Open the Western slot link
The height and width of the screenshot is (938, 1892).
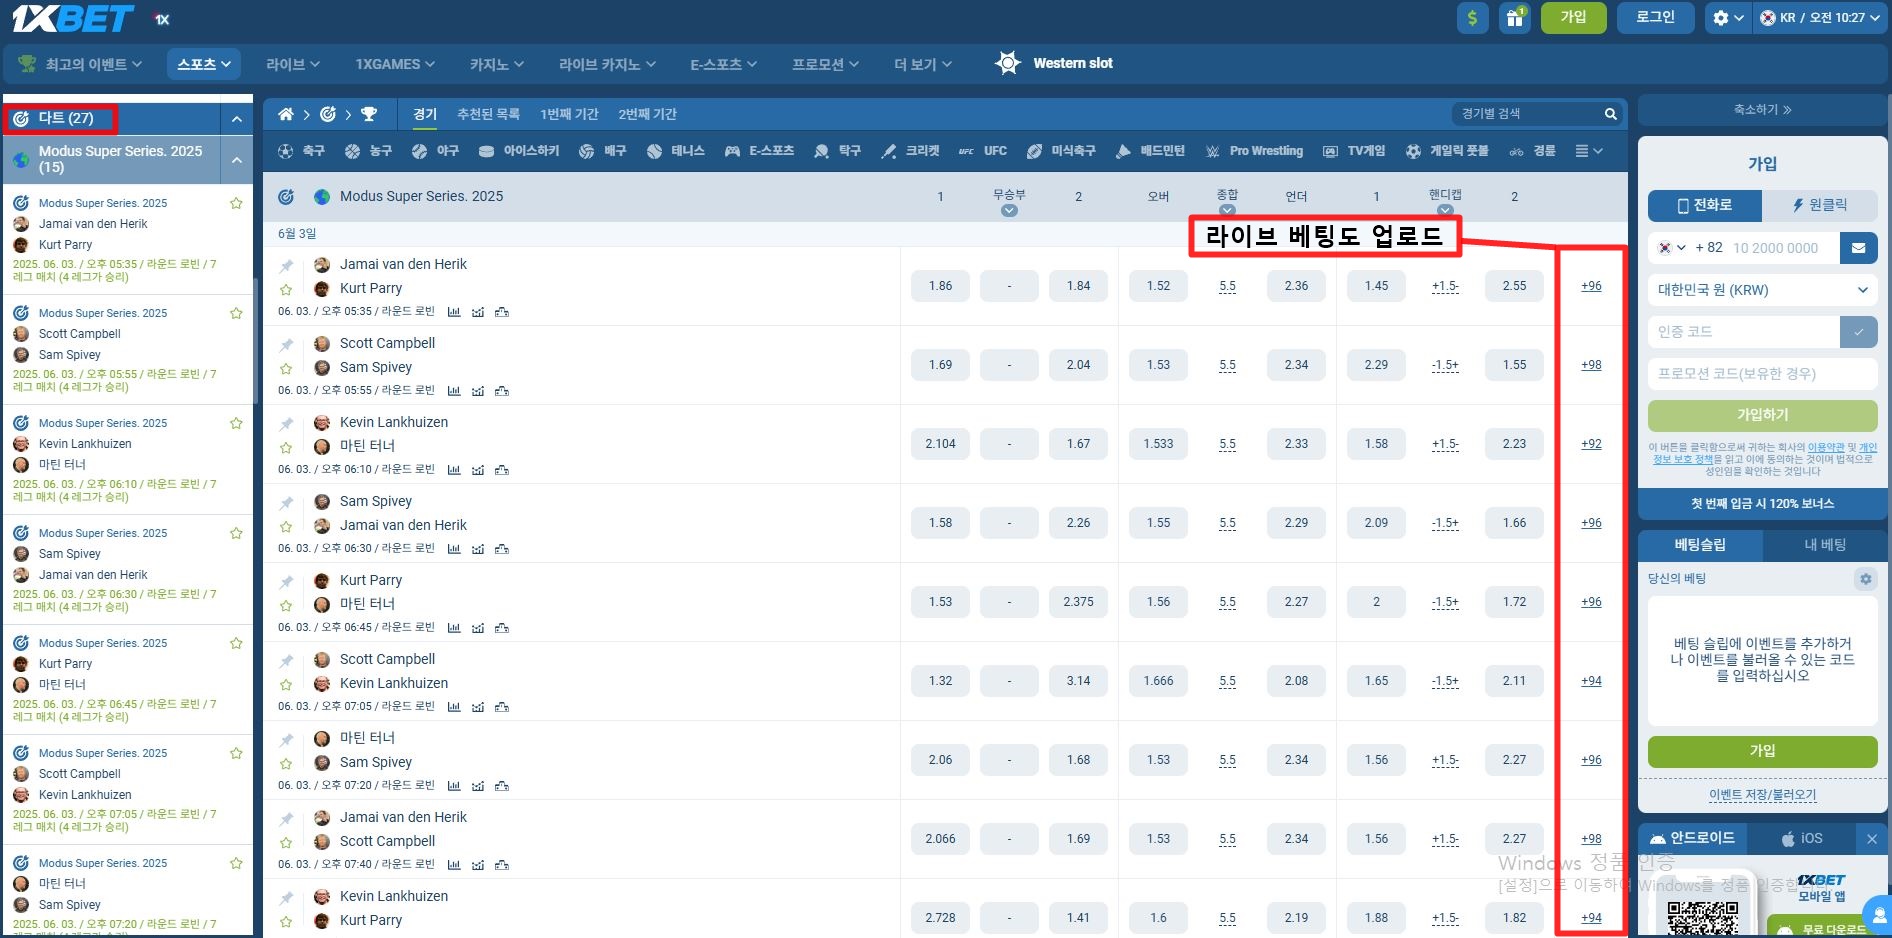pos(1054,63)
